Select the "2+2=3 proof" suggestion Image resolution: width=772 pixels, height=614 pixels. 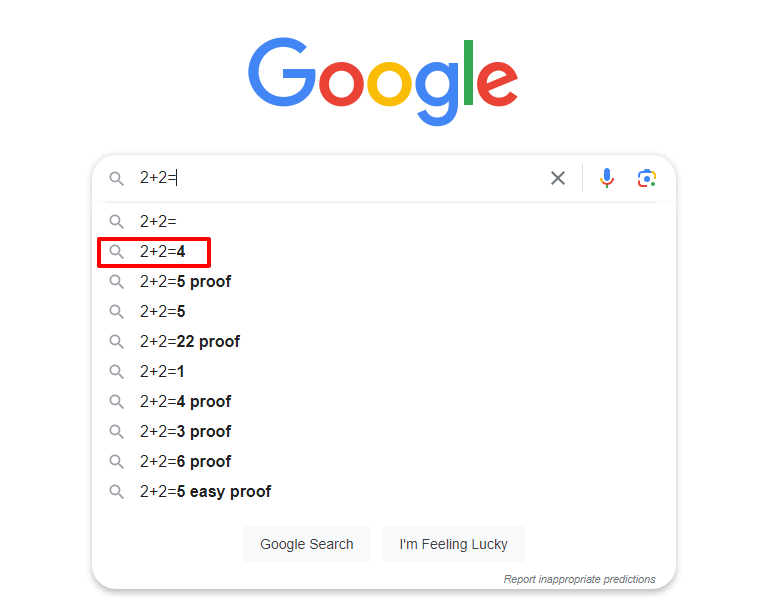tap(185, 432)
